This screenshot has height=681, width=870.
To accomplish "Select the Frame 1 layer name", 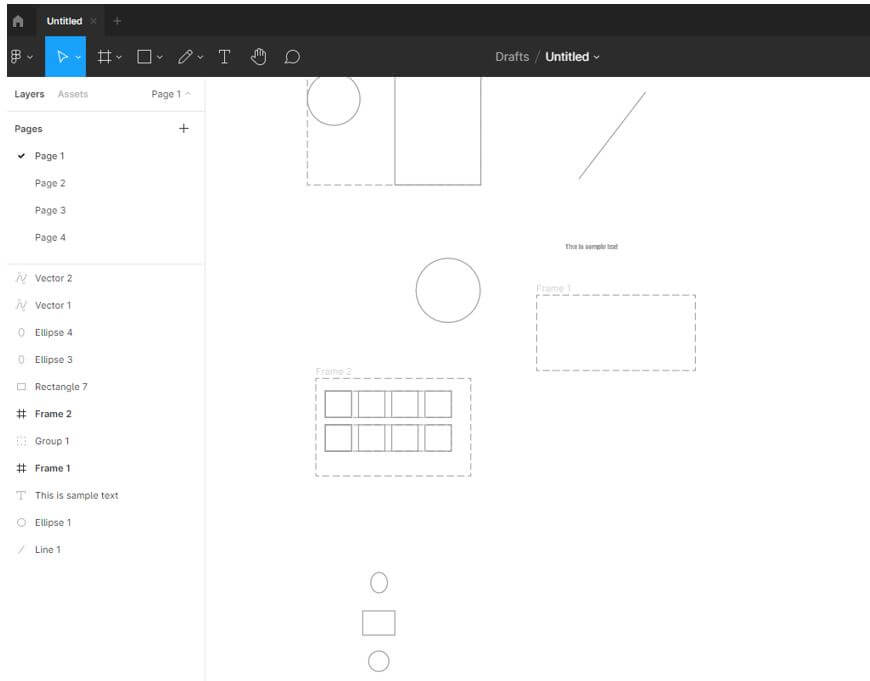I will click(53, 468).
